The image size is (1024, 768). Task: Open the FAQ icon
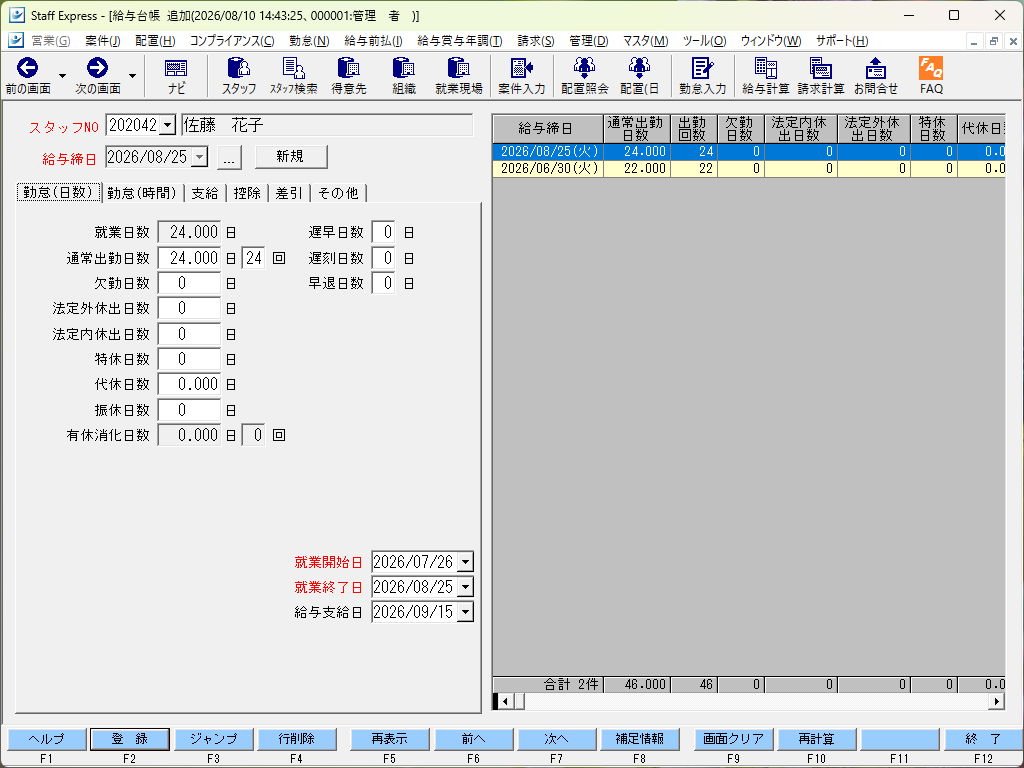[931, 76]
